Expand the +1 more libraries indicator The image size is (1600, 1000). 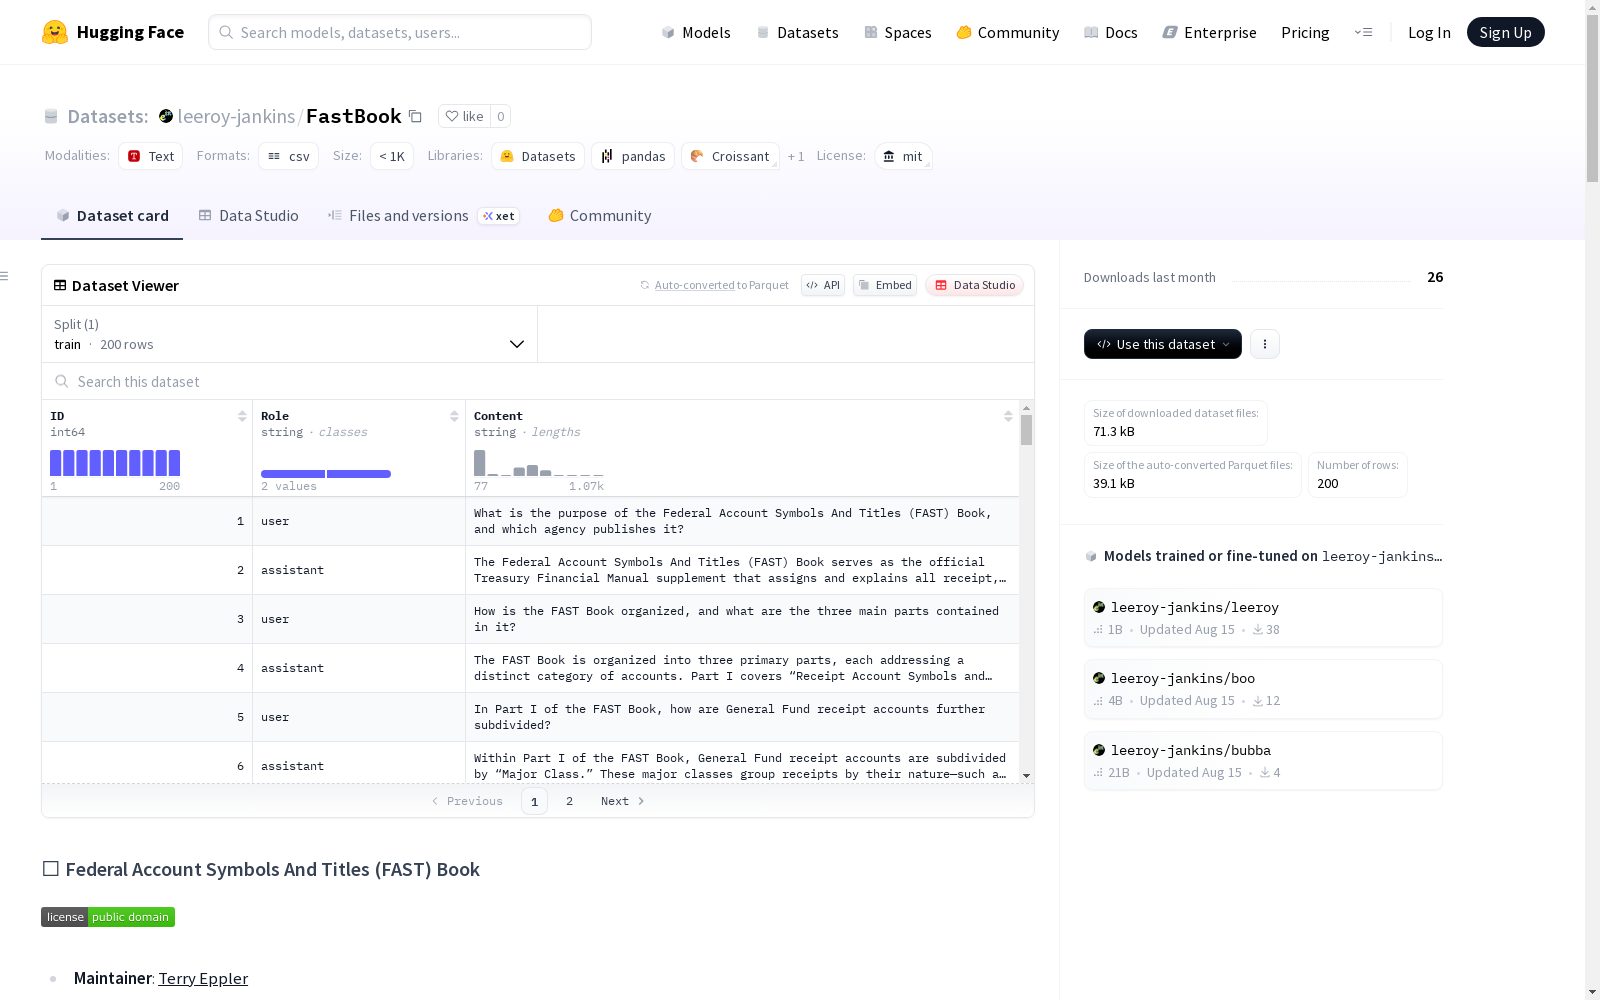[x=796, y=156]
